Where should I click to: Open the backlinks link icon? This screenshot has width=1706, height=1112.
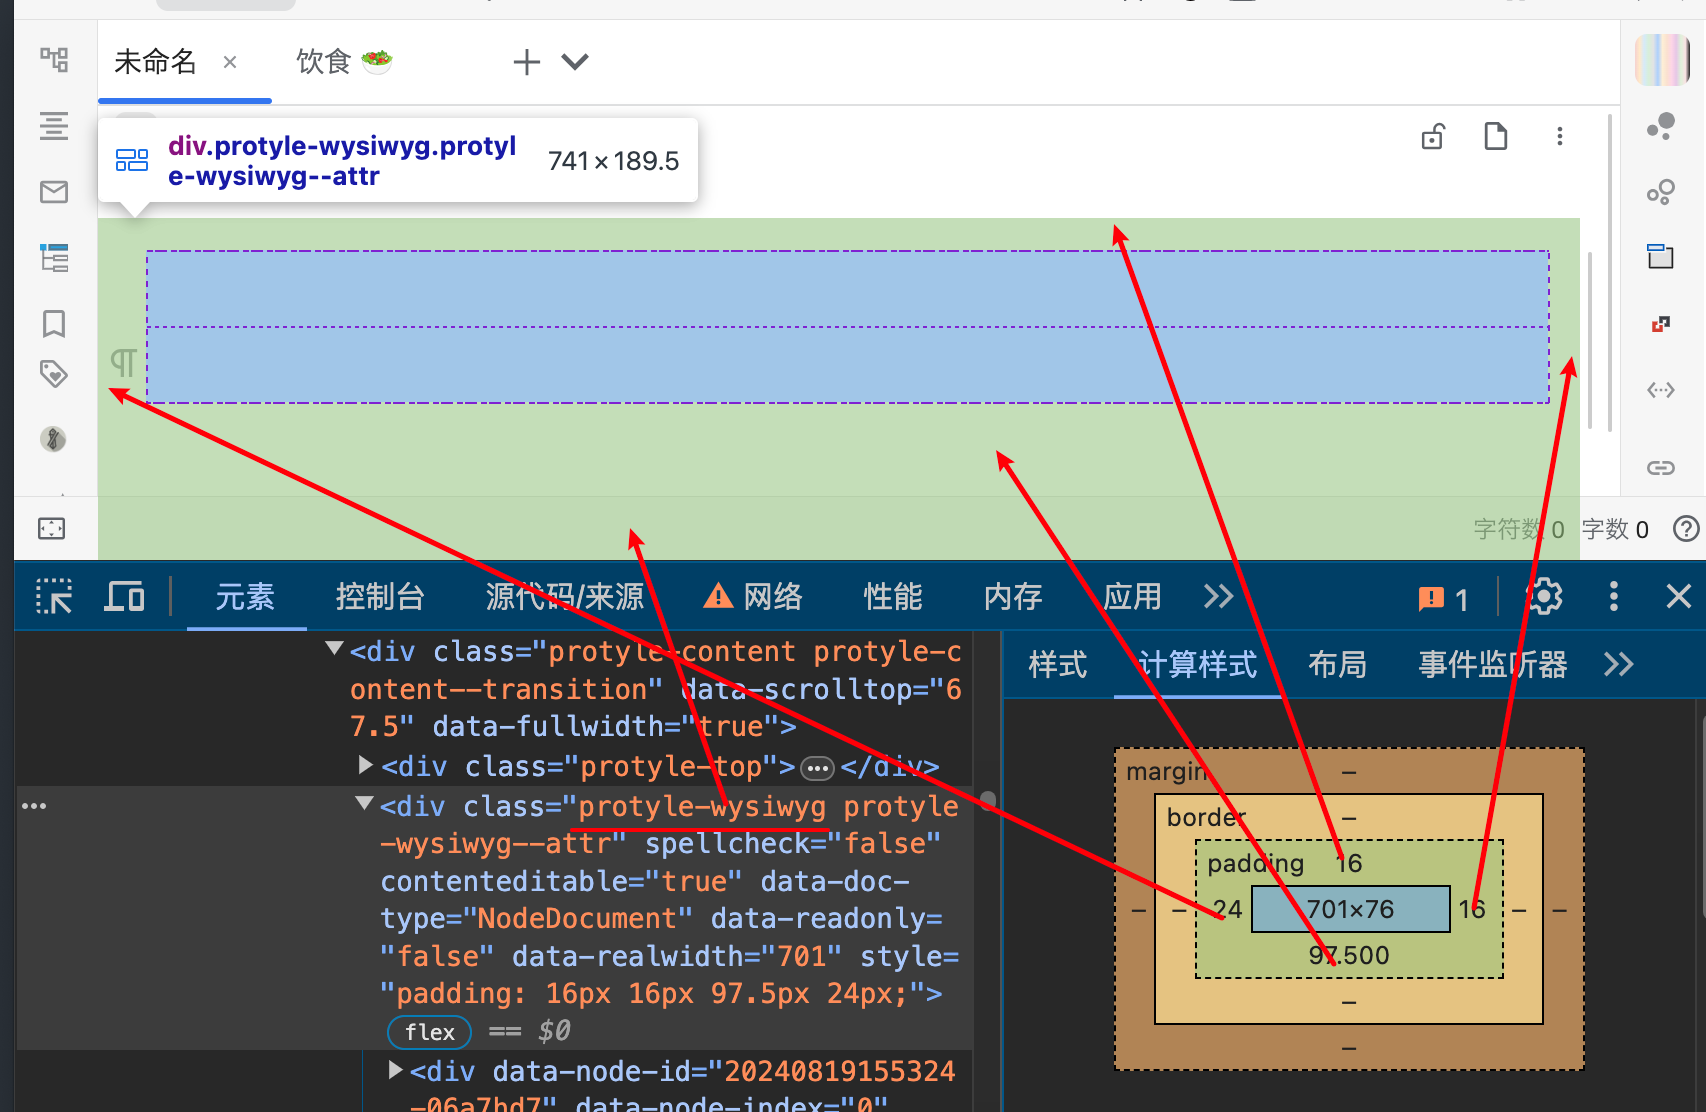tap(1660, 468)
